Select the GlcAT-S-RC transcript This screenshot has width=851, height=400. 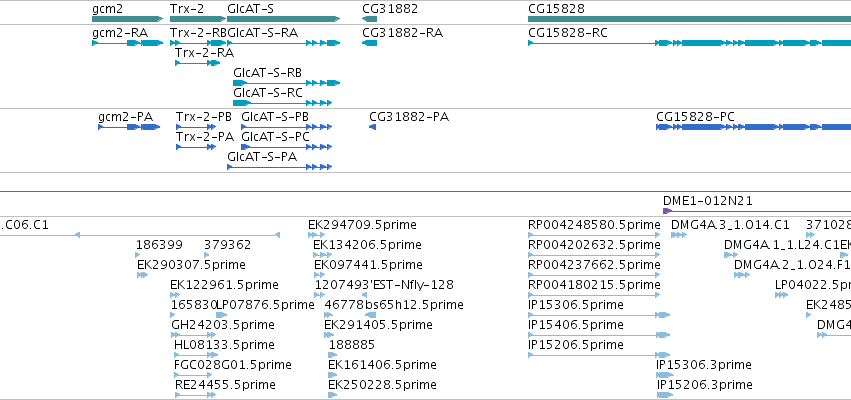click(282, 103)
